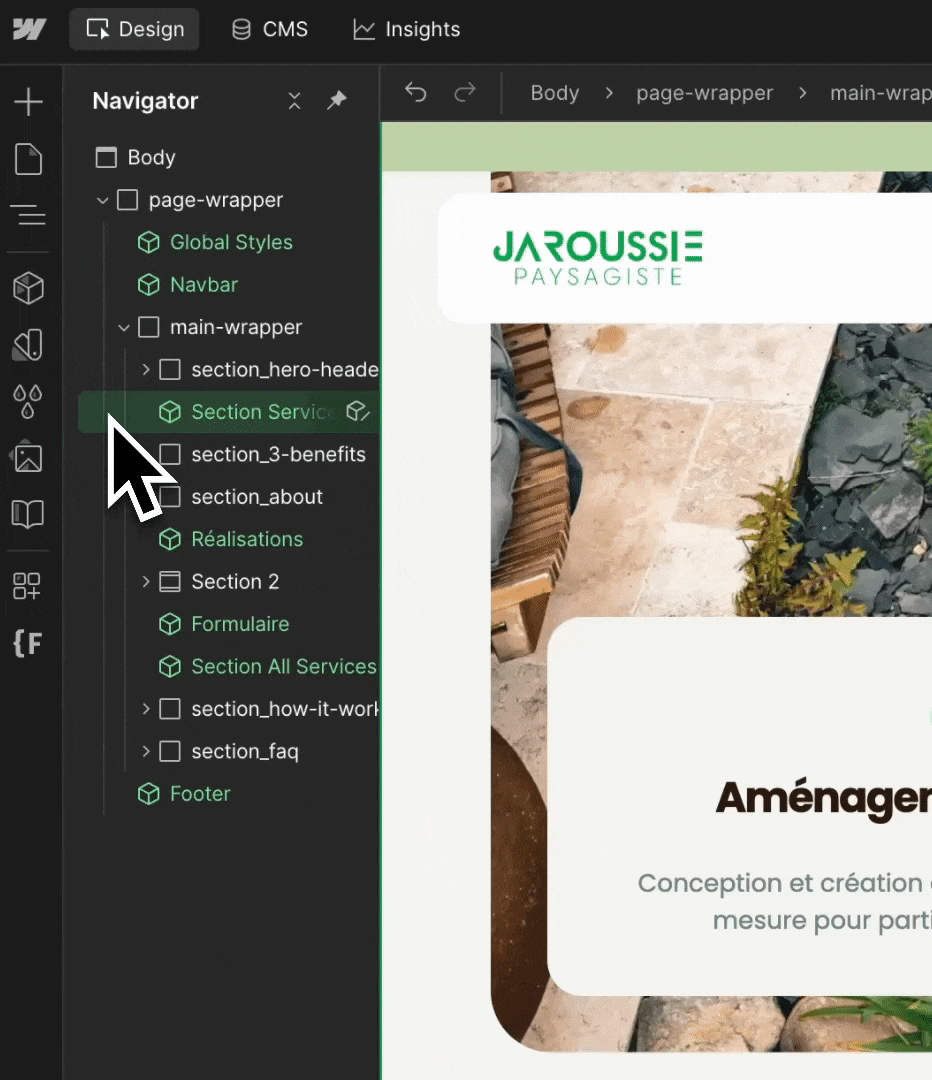Select the Formulaire component row

point(229,625)
